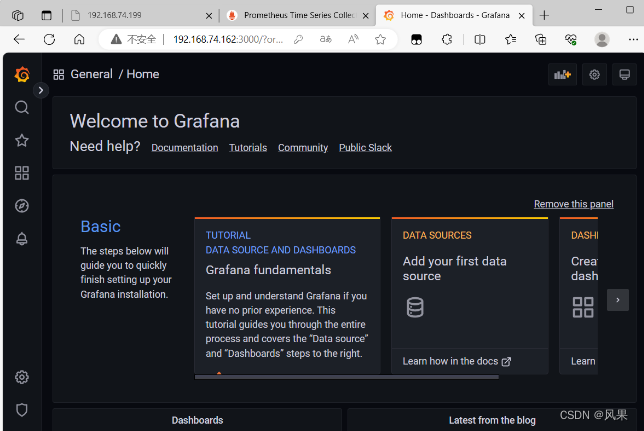
Task: Toggle the read aloud icon
Action: pos(353,39)
